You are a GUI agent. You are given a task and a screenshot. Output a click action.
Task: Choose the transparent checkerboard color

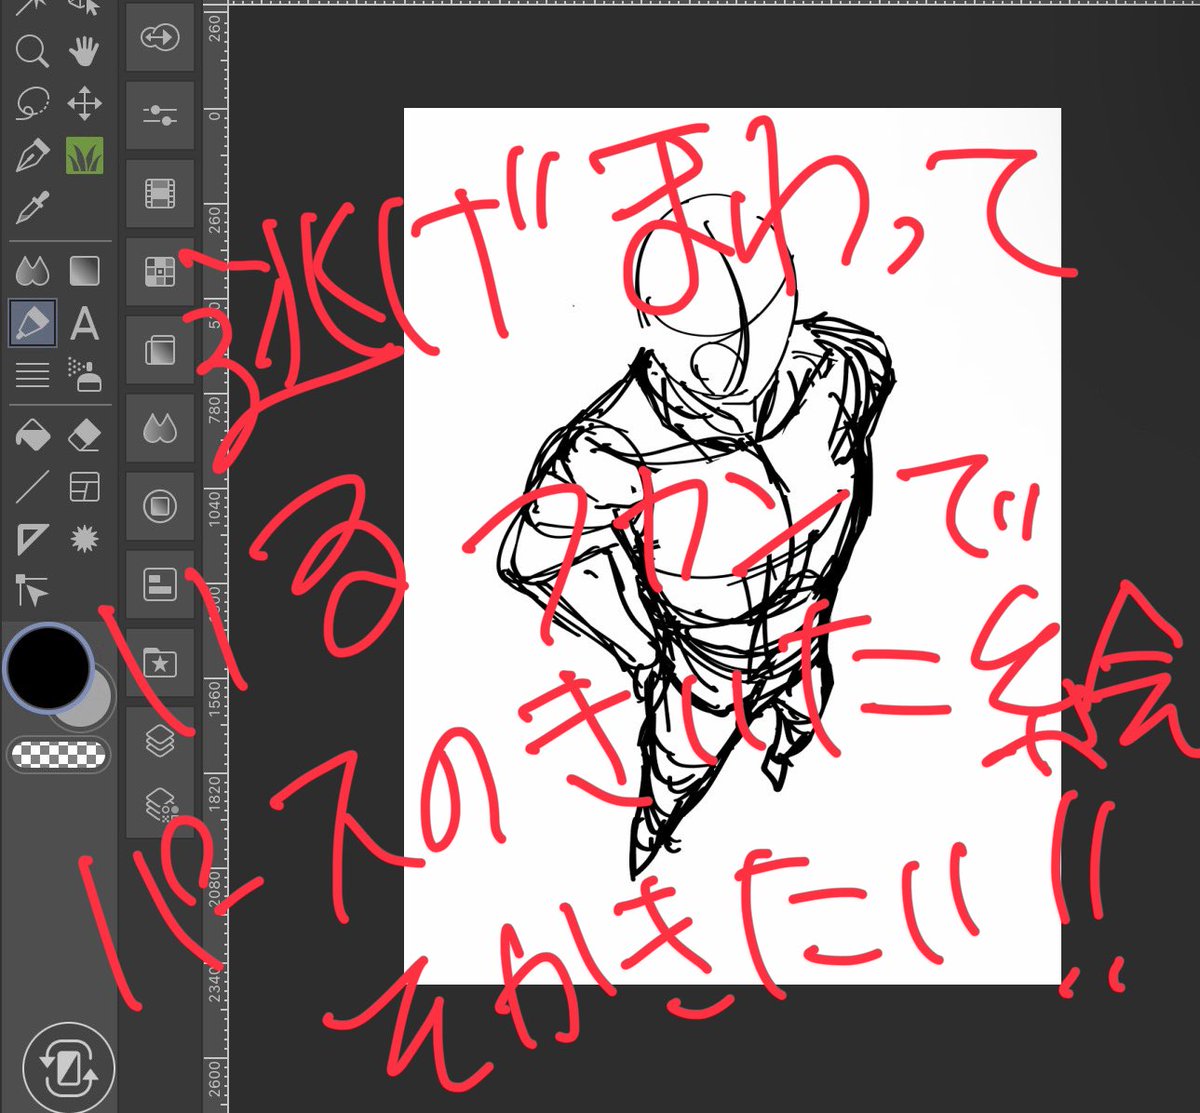coord(58,754)
